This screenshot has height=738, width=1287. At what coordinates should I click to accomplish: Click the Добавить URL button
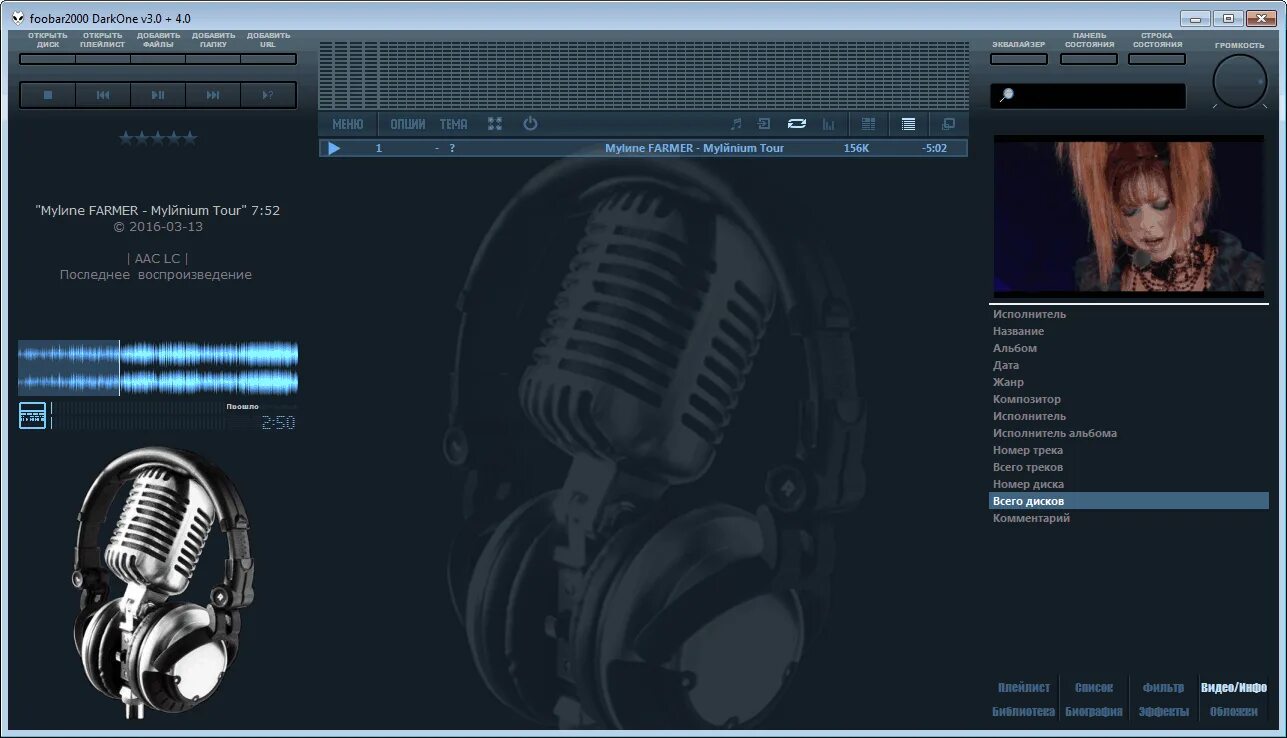click(x=269, y=59)
